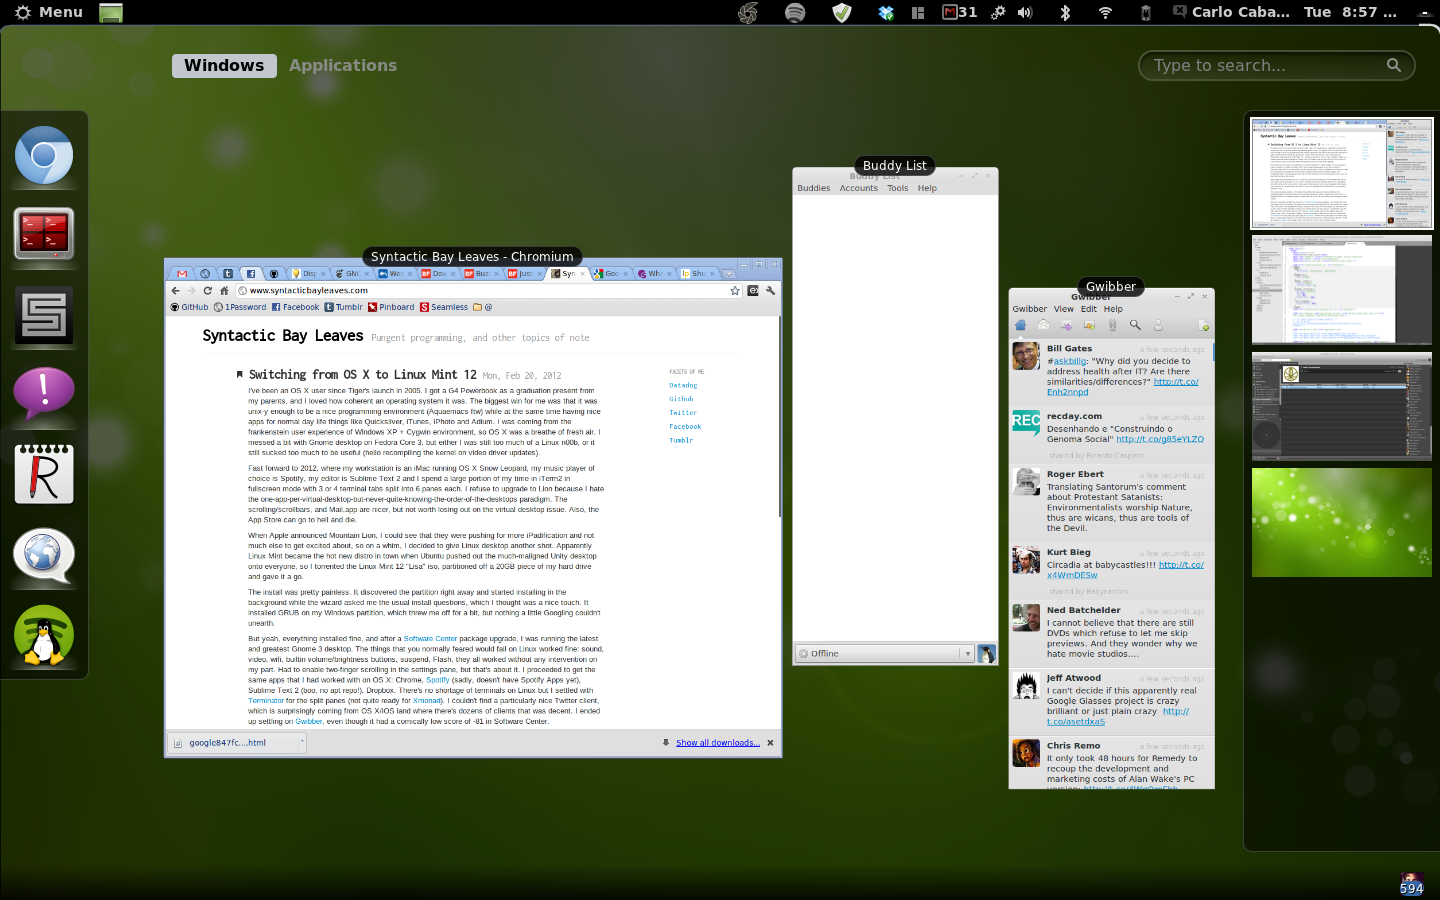Click Chromium's reload button
1440x900 pixels.
point(208,290)
